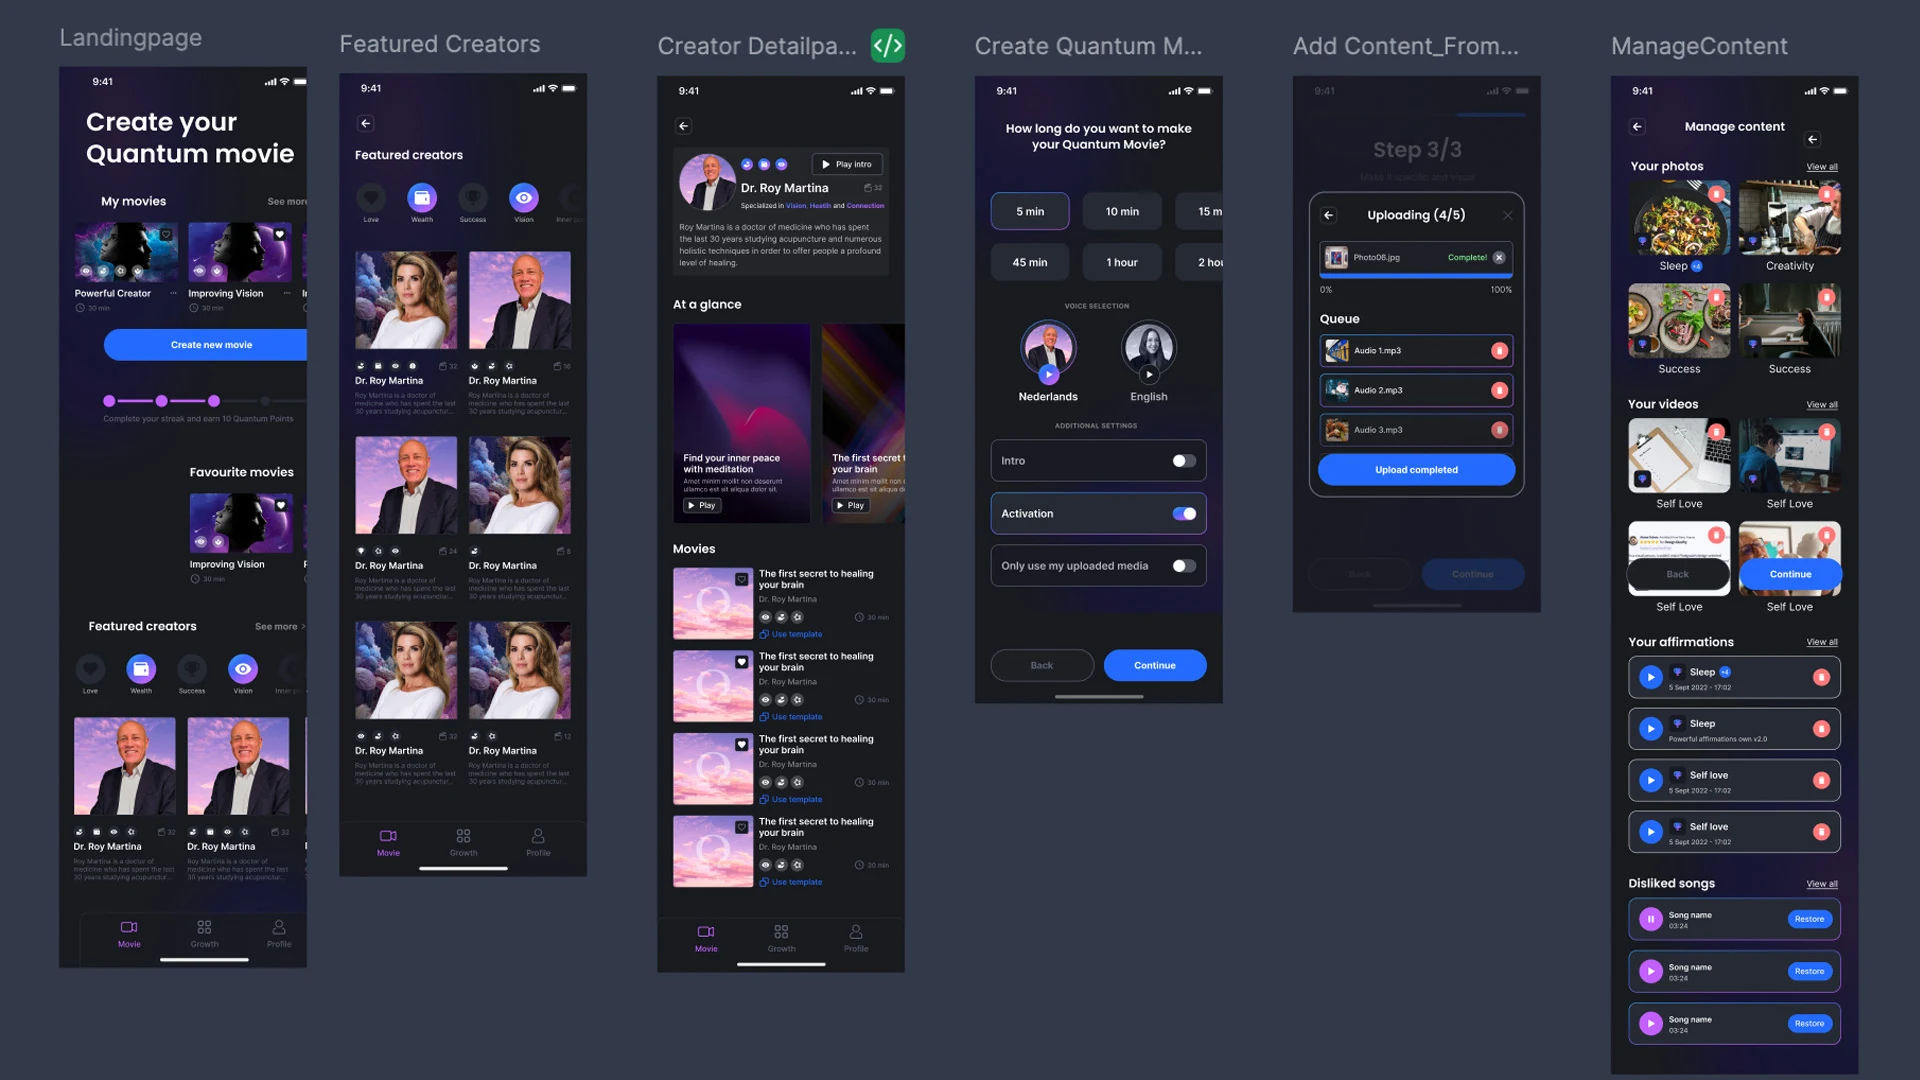1920x1080 pixels.
Task: Select Success category icon on Featured Creators screen
Action: click(x=473, y=198)
